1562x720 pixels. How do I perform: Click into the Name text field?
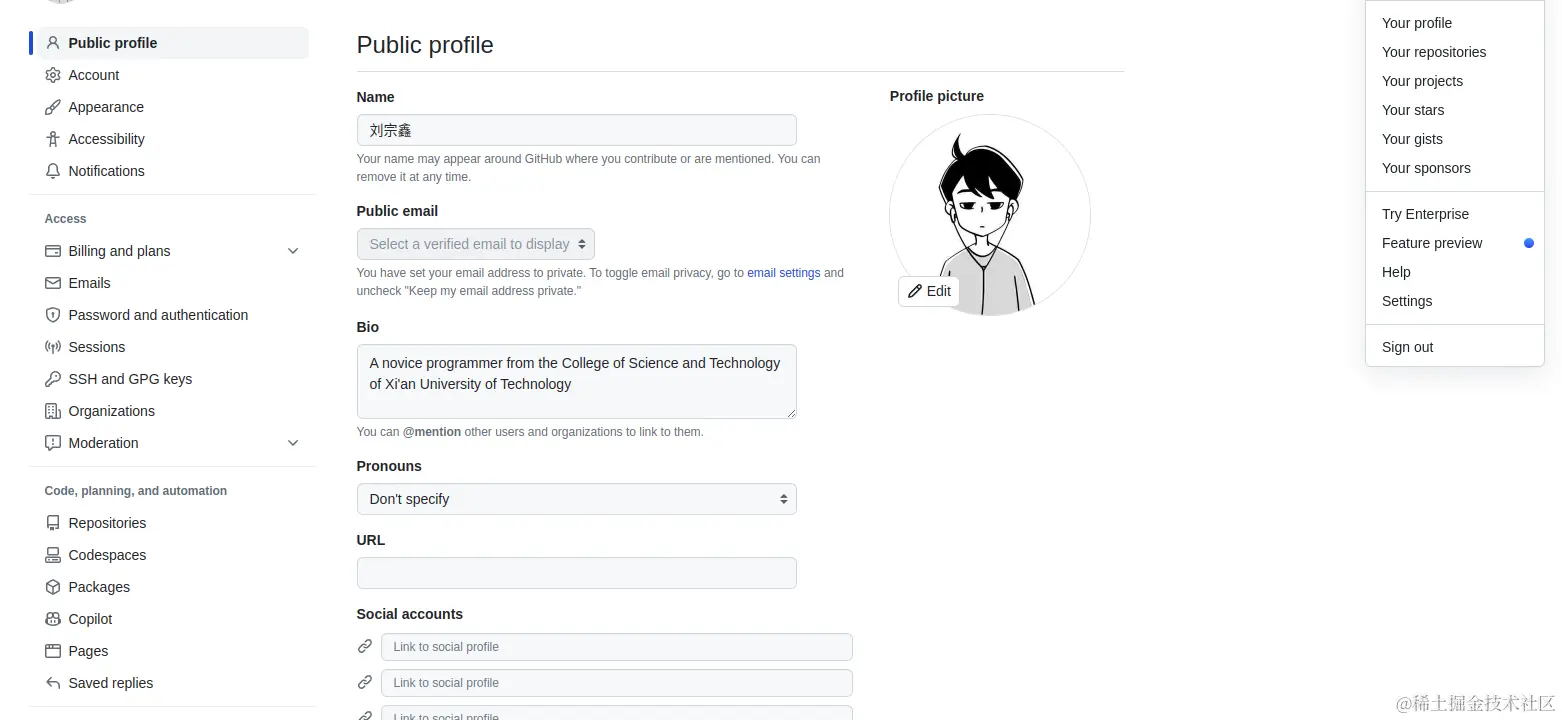(576, 130)
